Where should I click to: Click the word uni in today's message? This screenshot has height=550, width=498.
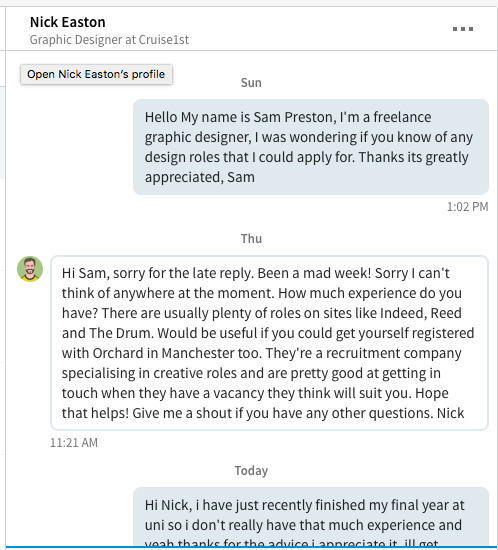pyautogui.click(x=154, y=525)
